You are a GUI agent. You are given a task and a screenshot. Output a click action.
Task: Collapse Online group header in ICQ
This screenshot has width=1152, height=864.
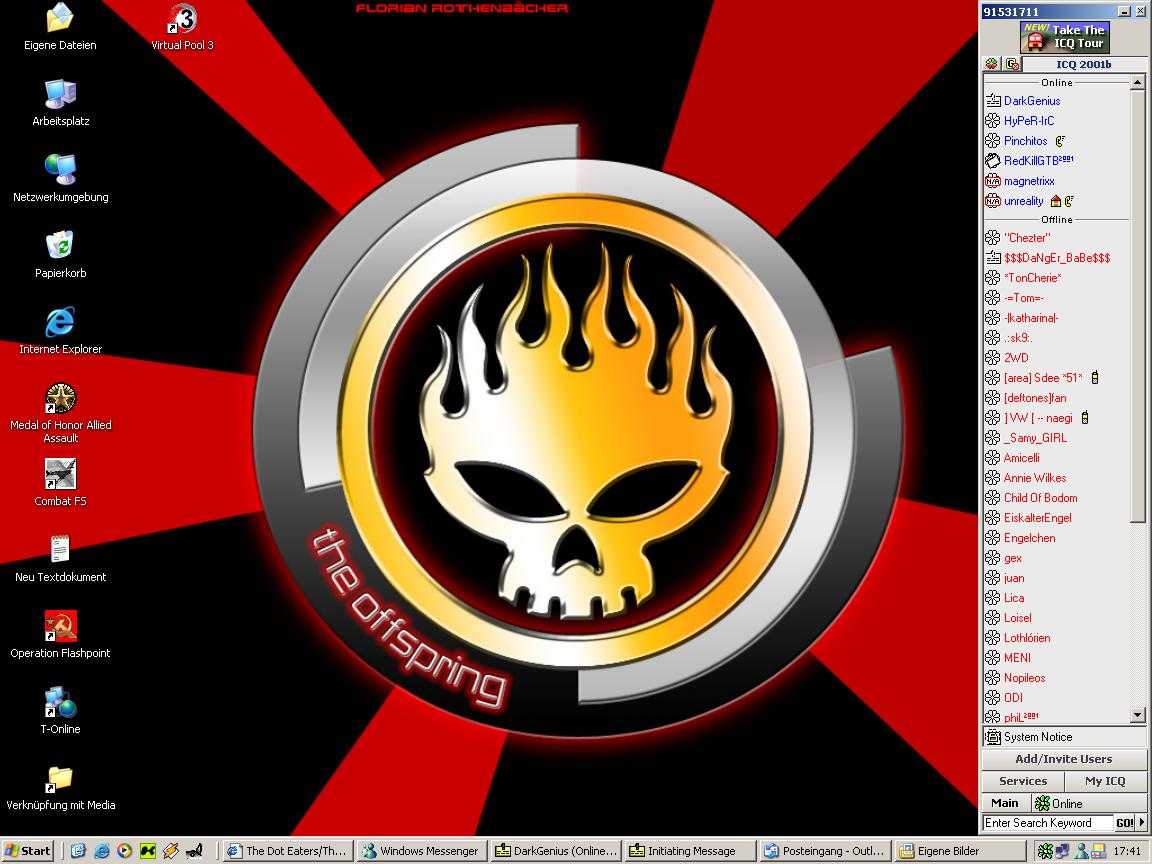[1056, 82]
